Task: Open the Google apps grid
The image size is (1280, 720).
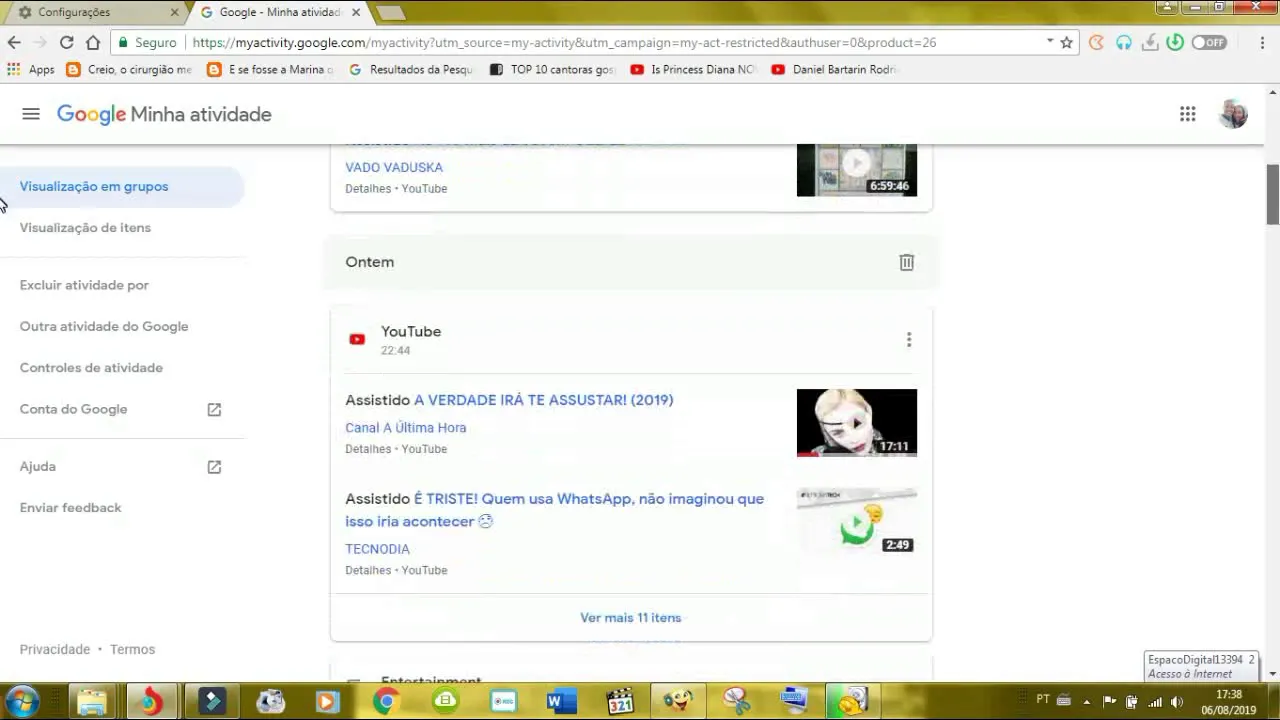Action: tap(1187, 114)
